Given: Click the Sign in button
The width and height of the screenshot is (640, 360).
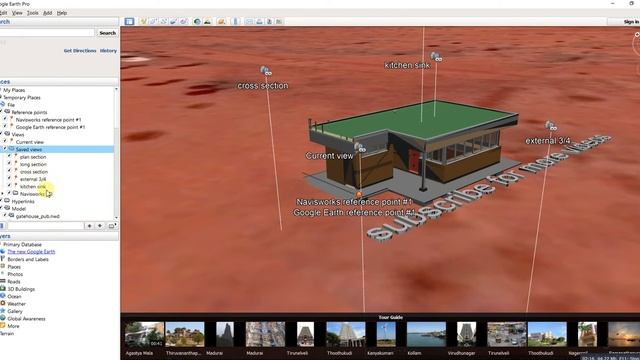Looking at the screenshot, I should pyautogui.click(x=631, y=22).
